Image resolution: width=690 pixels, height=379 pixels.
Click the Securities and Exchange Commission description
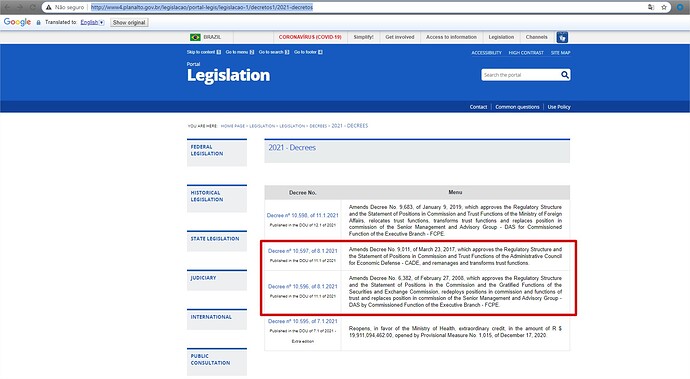click(455, 291)
